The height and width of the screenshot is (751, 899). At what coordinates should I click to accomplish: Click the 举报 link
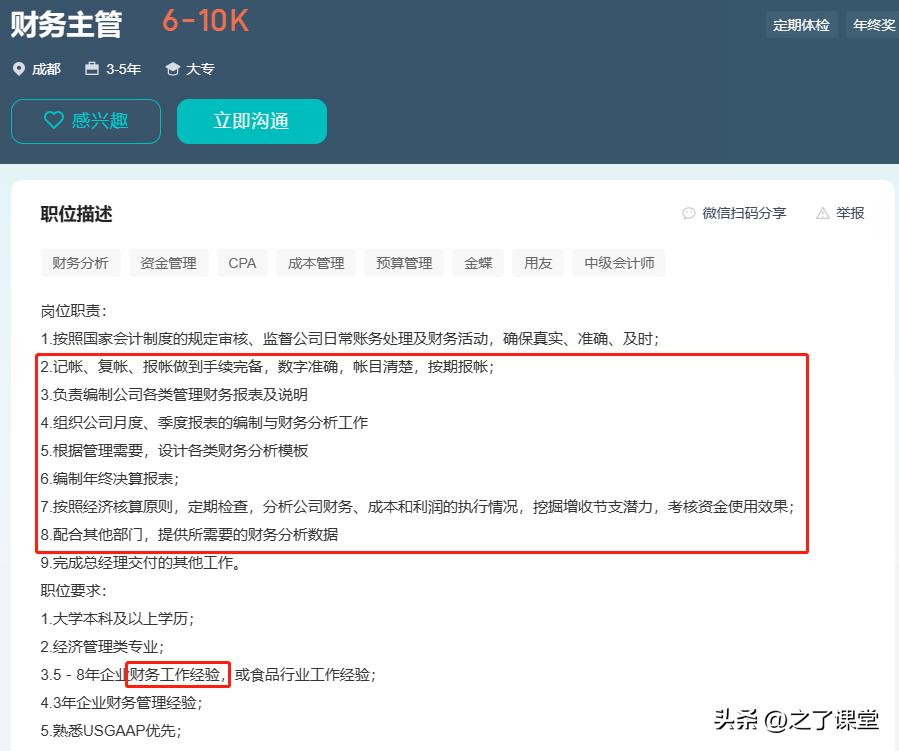point(849,213)
